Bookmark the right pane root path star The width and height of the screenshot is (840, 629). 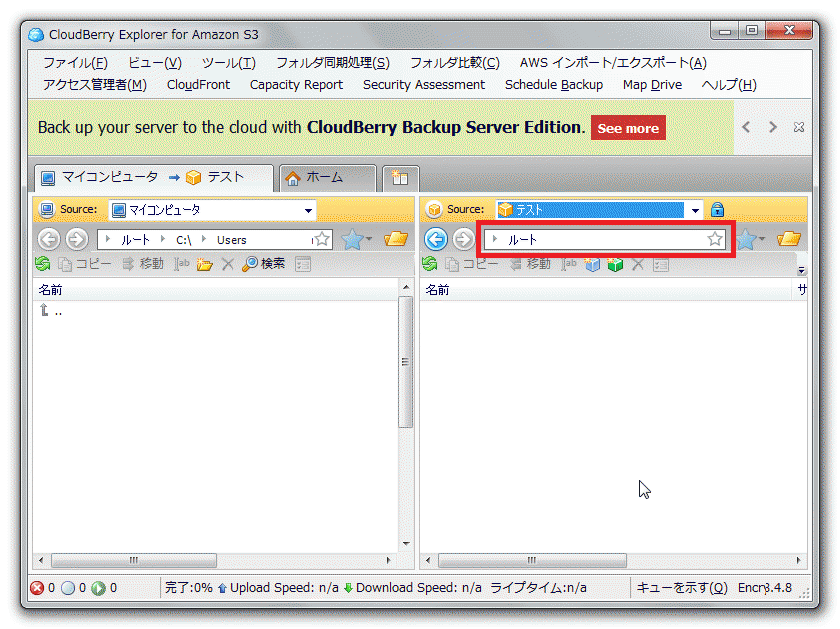pos(715,239)
